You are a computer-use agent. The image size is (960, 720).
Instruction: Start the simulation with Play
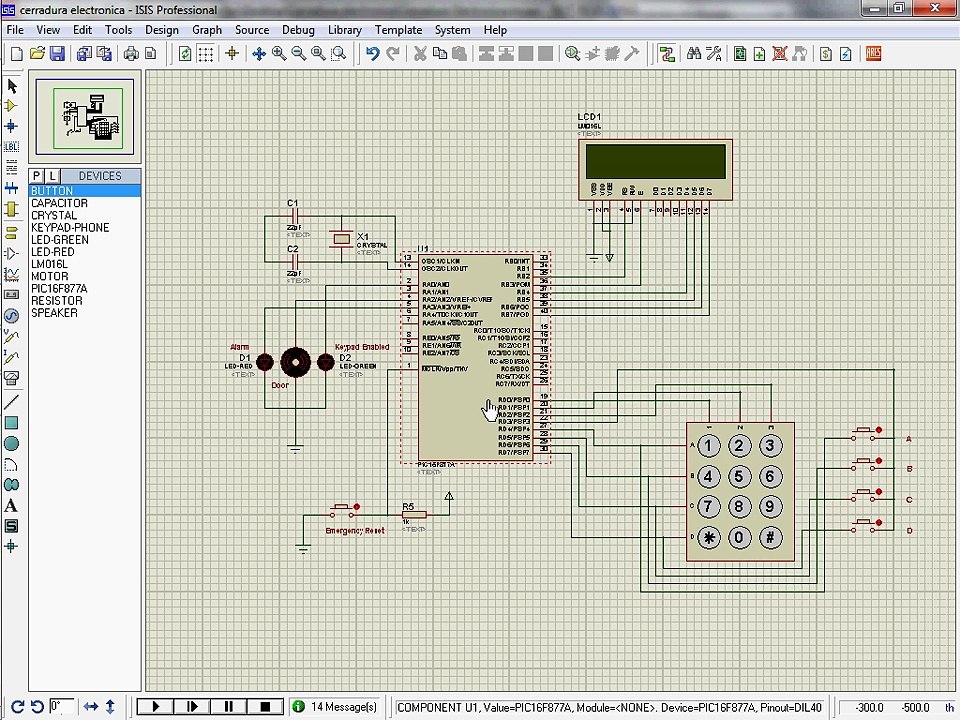tap(155, 707)
